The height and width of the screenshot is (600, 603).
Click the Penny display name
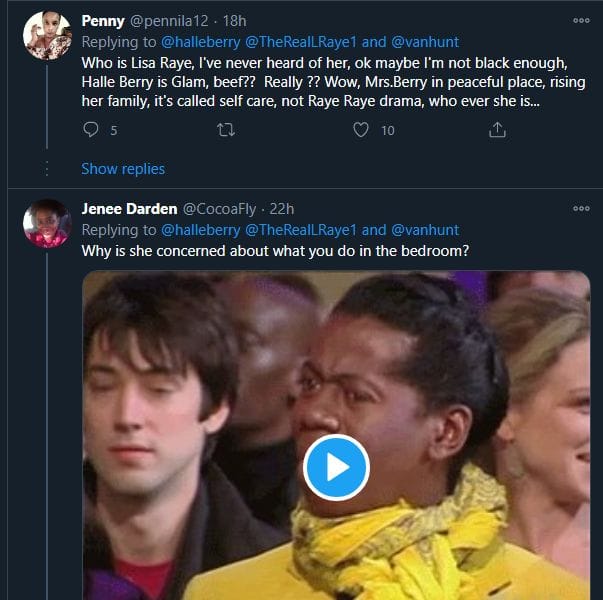103,20
